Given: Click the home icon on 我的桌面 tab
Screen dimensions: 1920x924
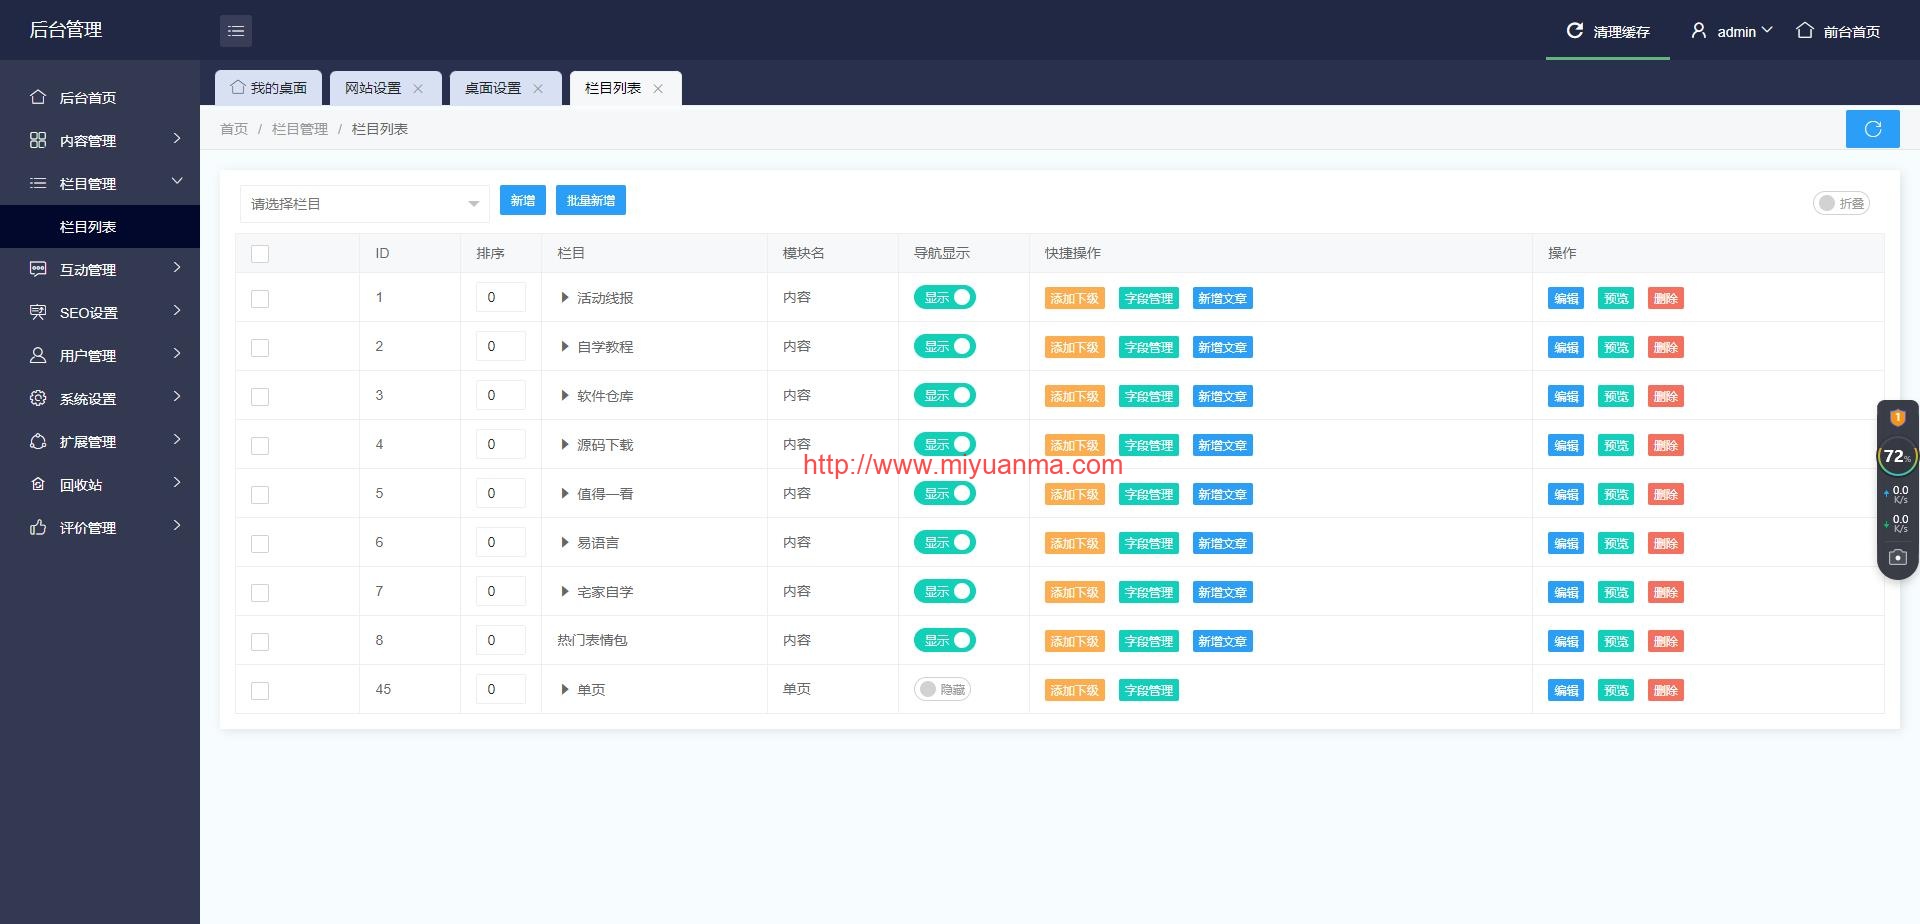Looking at the screenshot, I should (x=238, y=88).
